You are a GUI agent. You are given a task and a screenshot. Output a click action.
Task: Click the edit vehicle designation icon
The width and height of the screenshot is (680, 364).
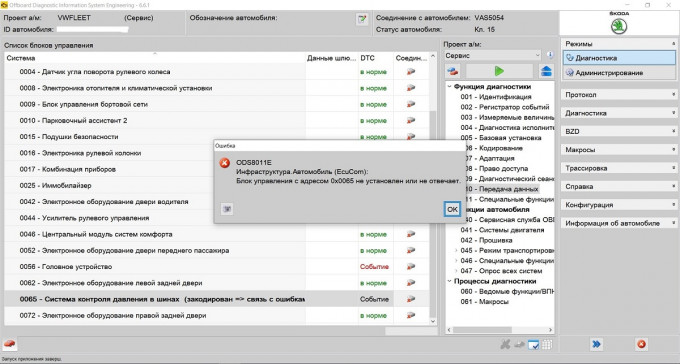point(362,19)
